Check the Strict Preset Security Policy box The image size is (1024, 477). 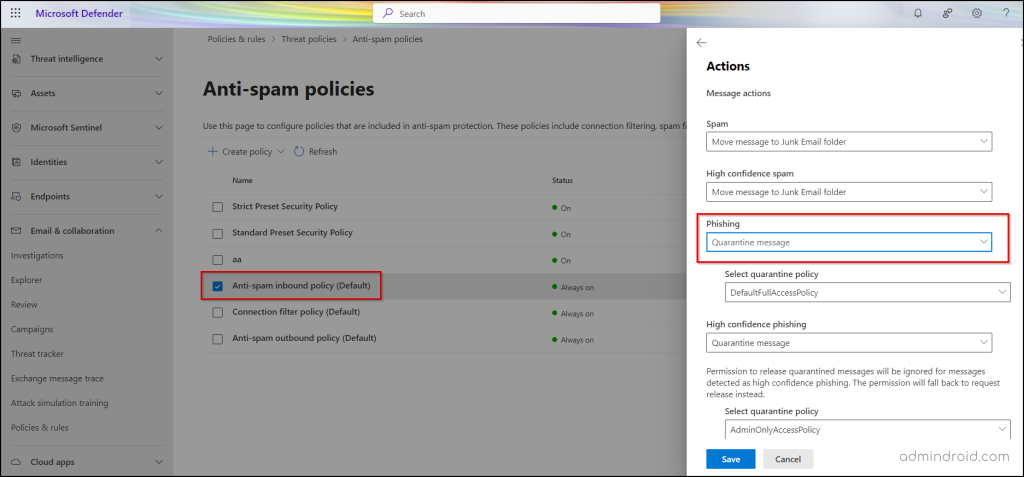[217, 207]
